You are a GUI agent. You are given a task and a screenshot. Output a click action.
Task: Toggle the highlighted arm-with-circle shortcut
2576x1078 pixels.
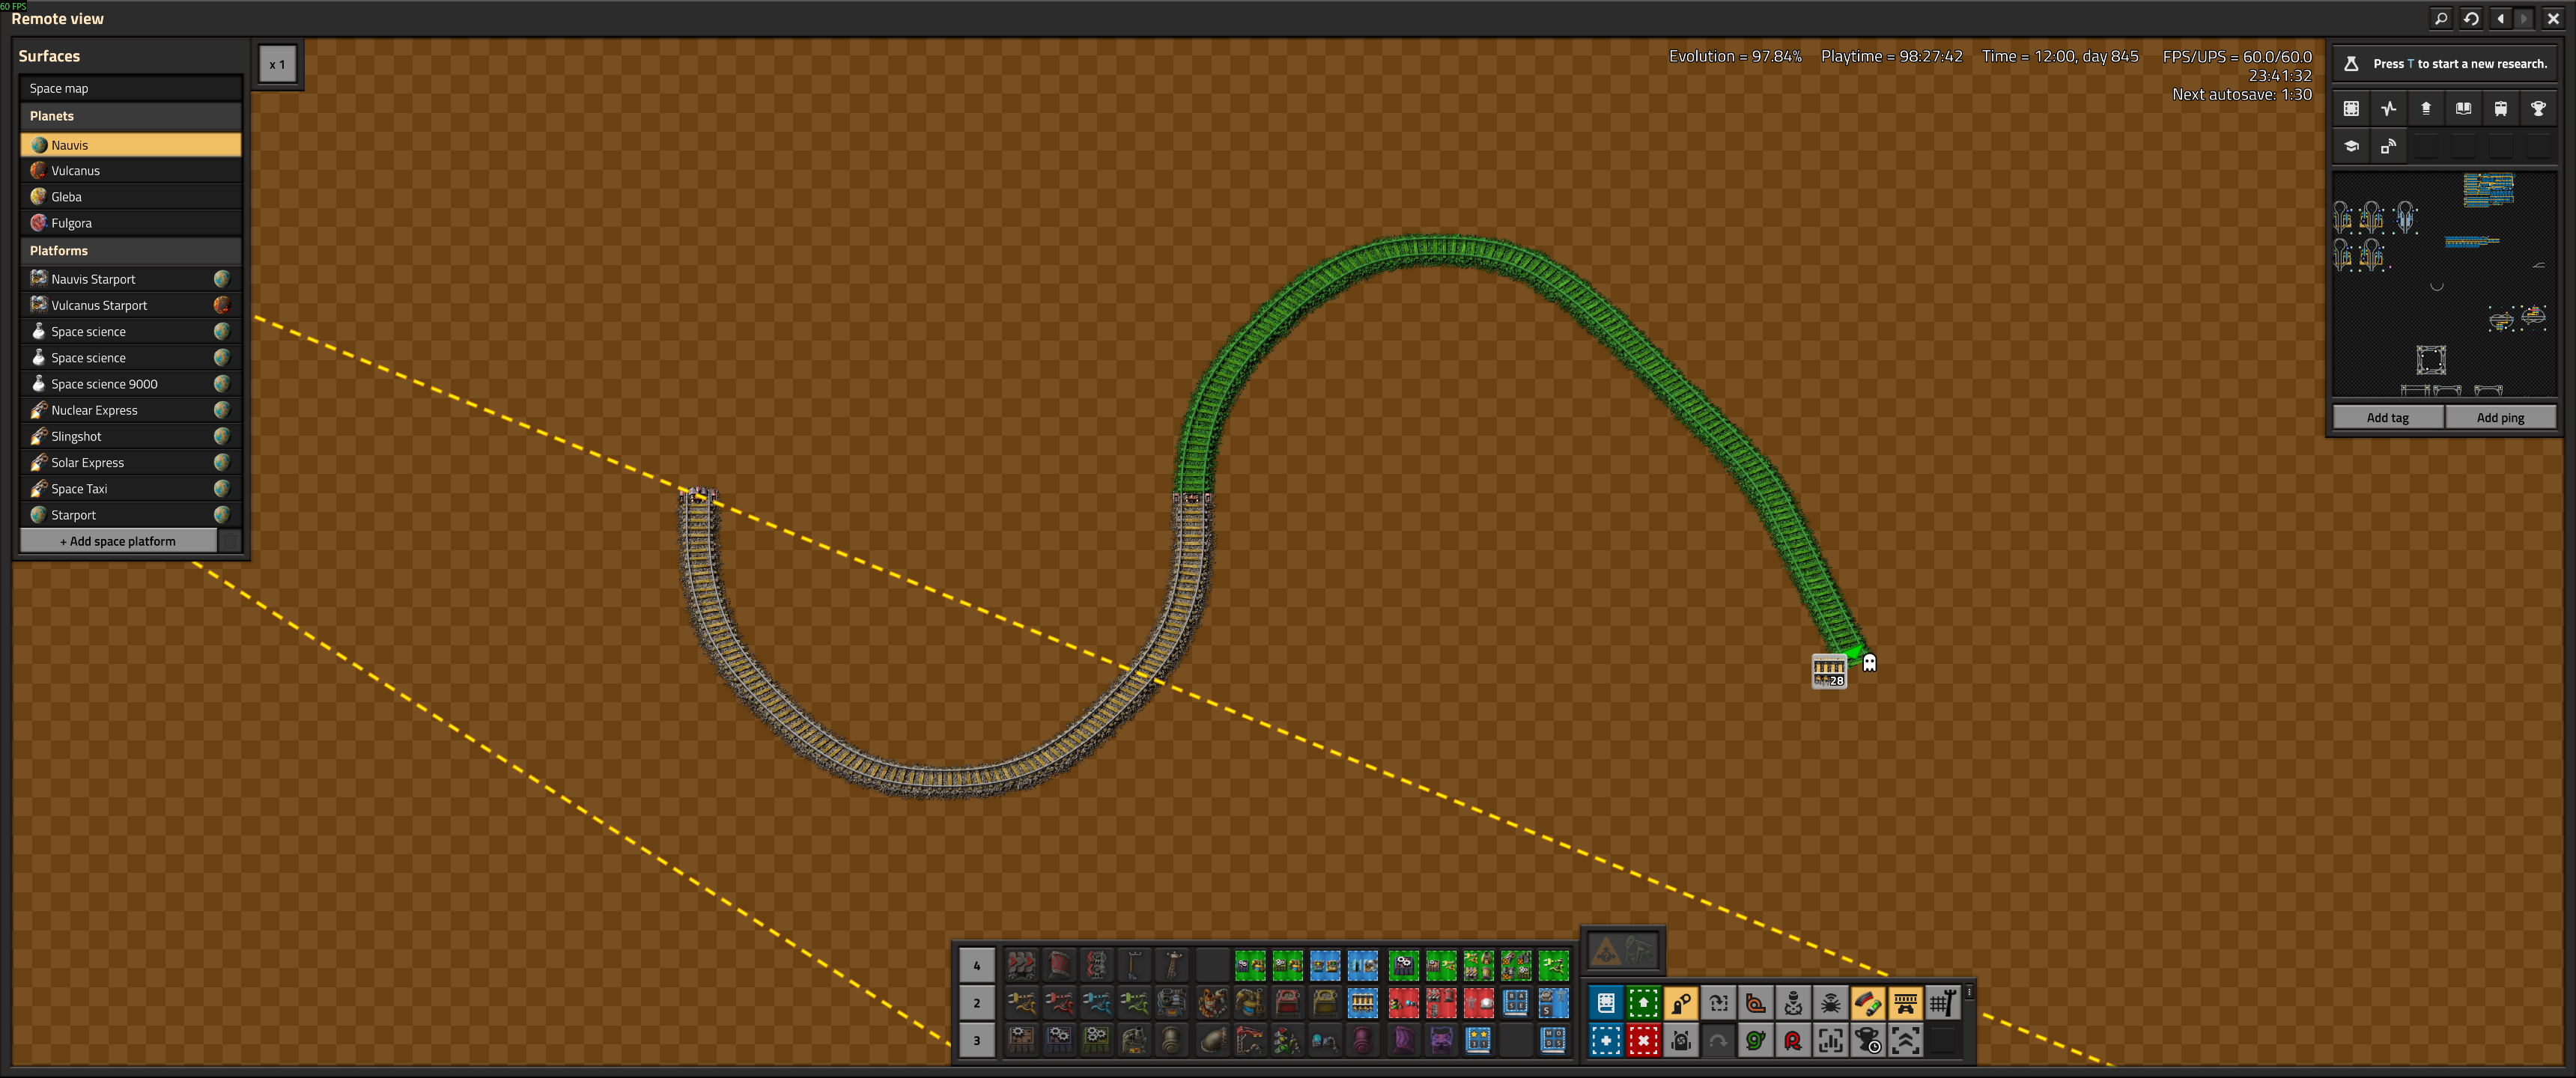(x=1681, y=1002)
